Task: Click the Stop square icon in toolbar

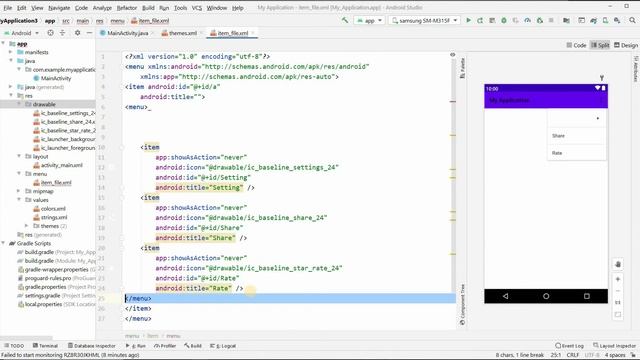Action: point(551,20)
